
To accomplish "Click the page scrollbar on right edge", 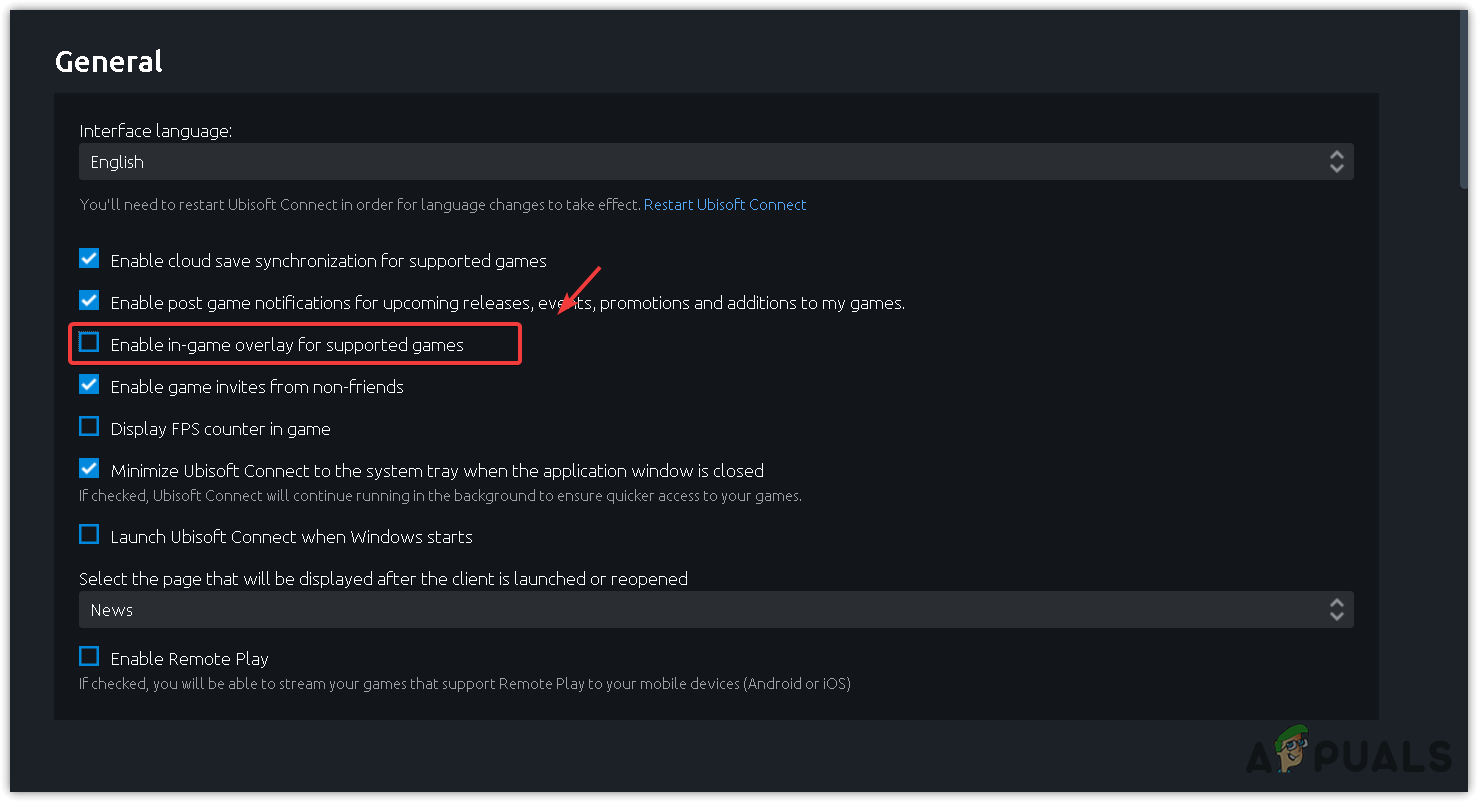I will point(1465,100).
